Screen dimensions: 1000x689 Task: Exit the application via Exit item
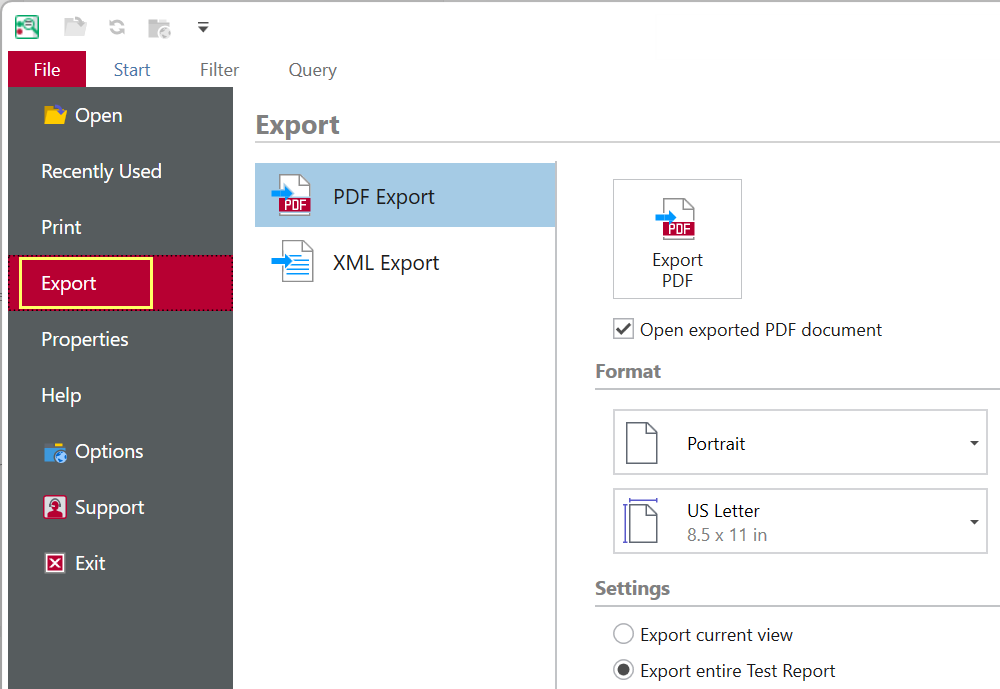pyautogui.click(x=89, y=563)
